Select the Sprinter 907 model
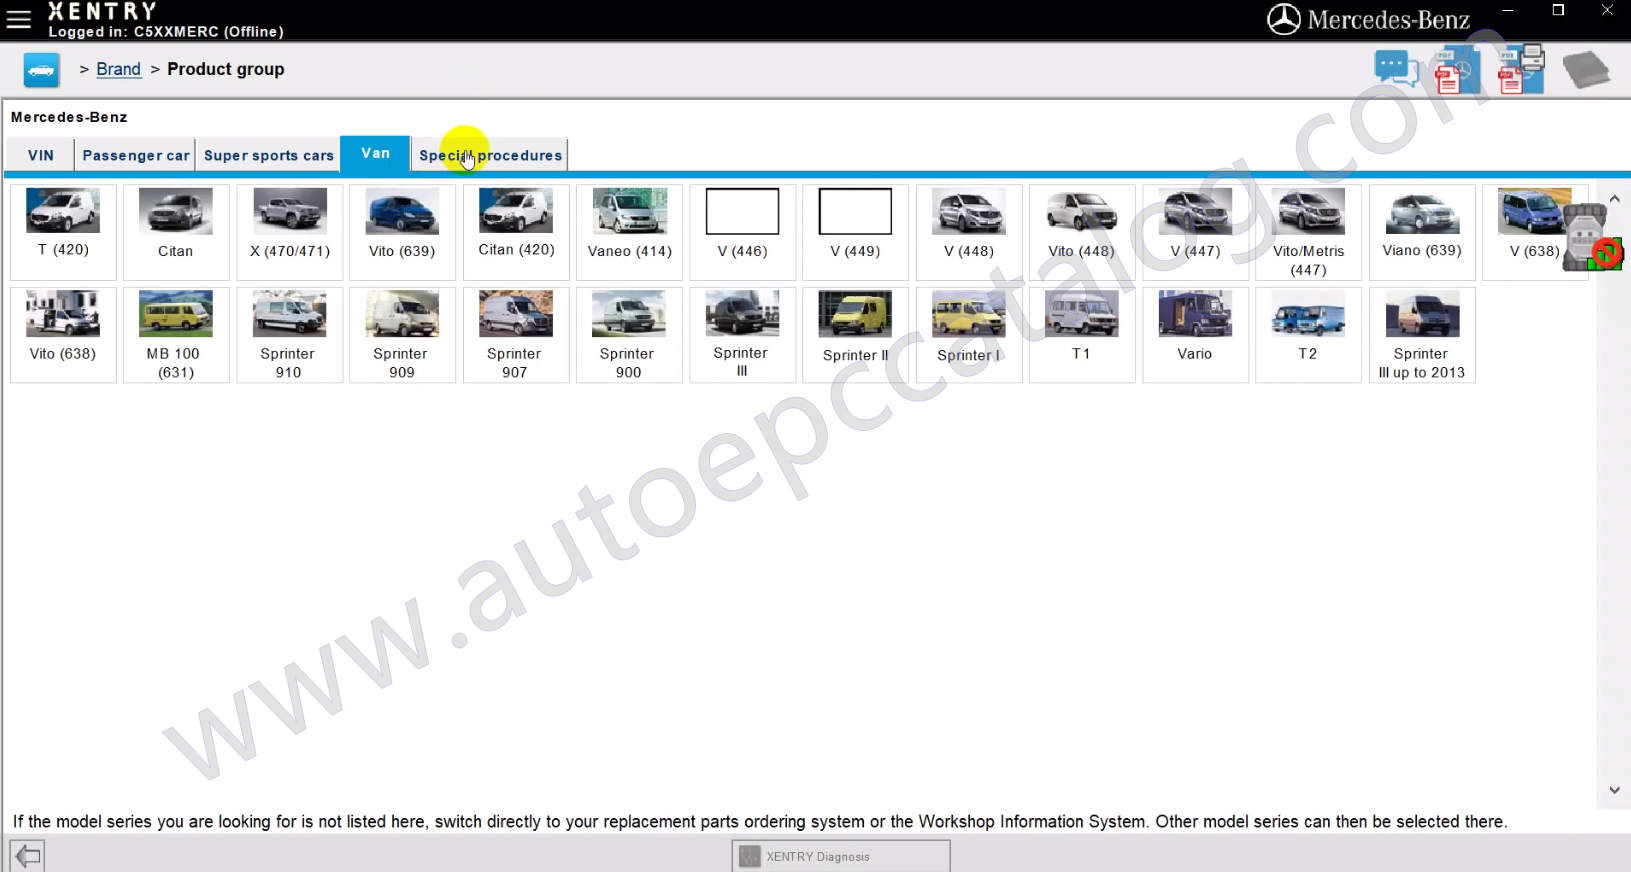Image resolution: width=1631 pixels, height=872 pixels. pyautogui.click(x=515, y=334)
